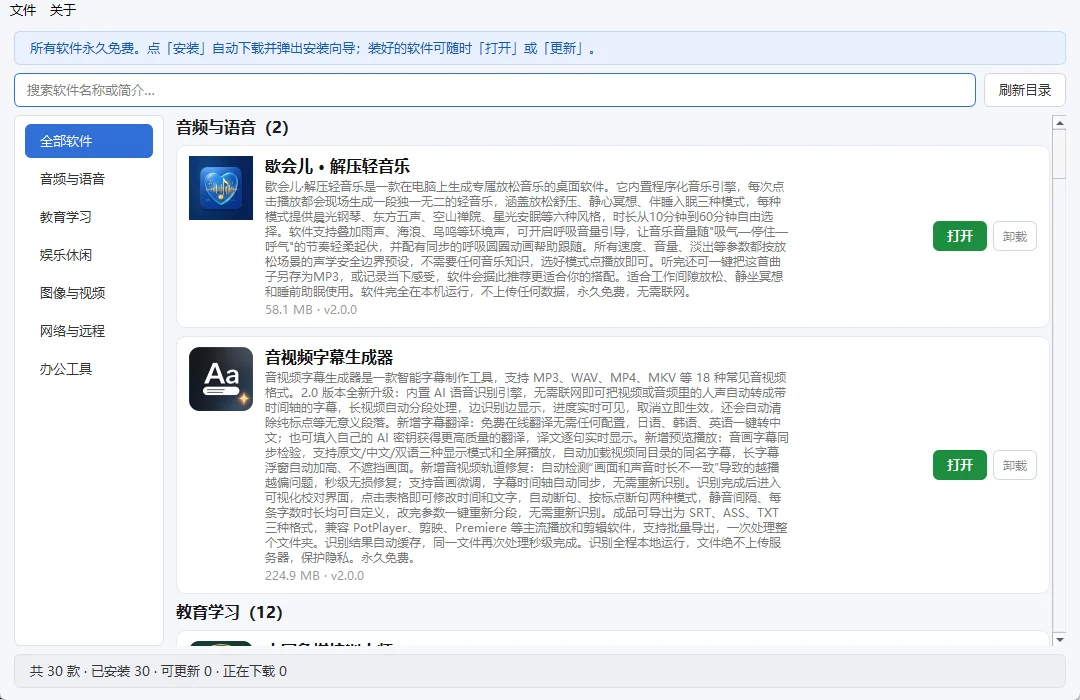Screen dimensions: 1080x700
Task: Click the 音视频字幕生成器 title
Action: click(x=329, y=357)
